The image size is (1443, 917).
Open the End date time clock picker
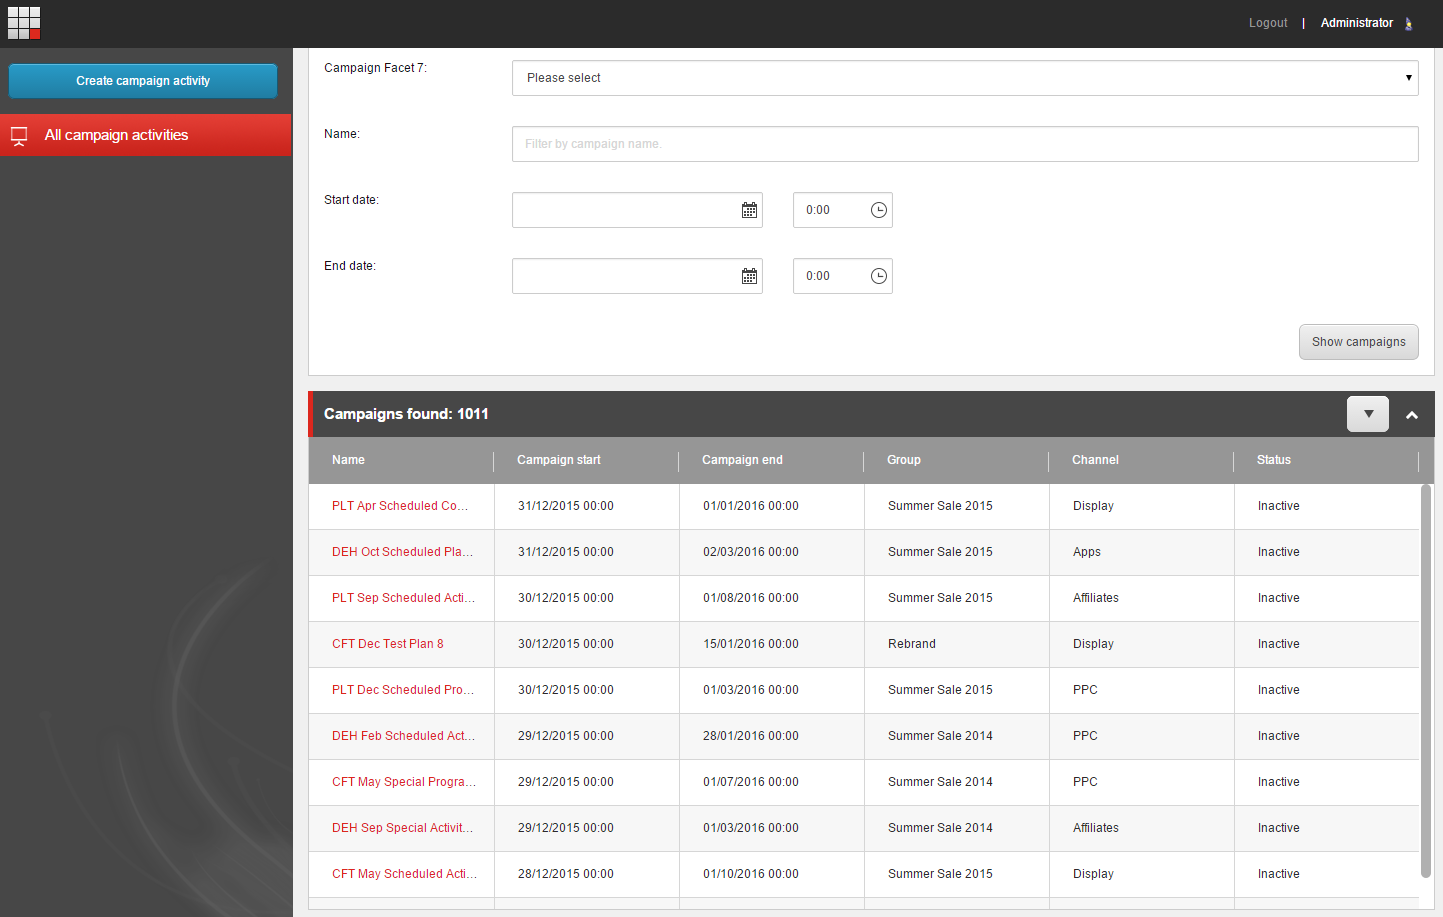[877, 275]
